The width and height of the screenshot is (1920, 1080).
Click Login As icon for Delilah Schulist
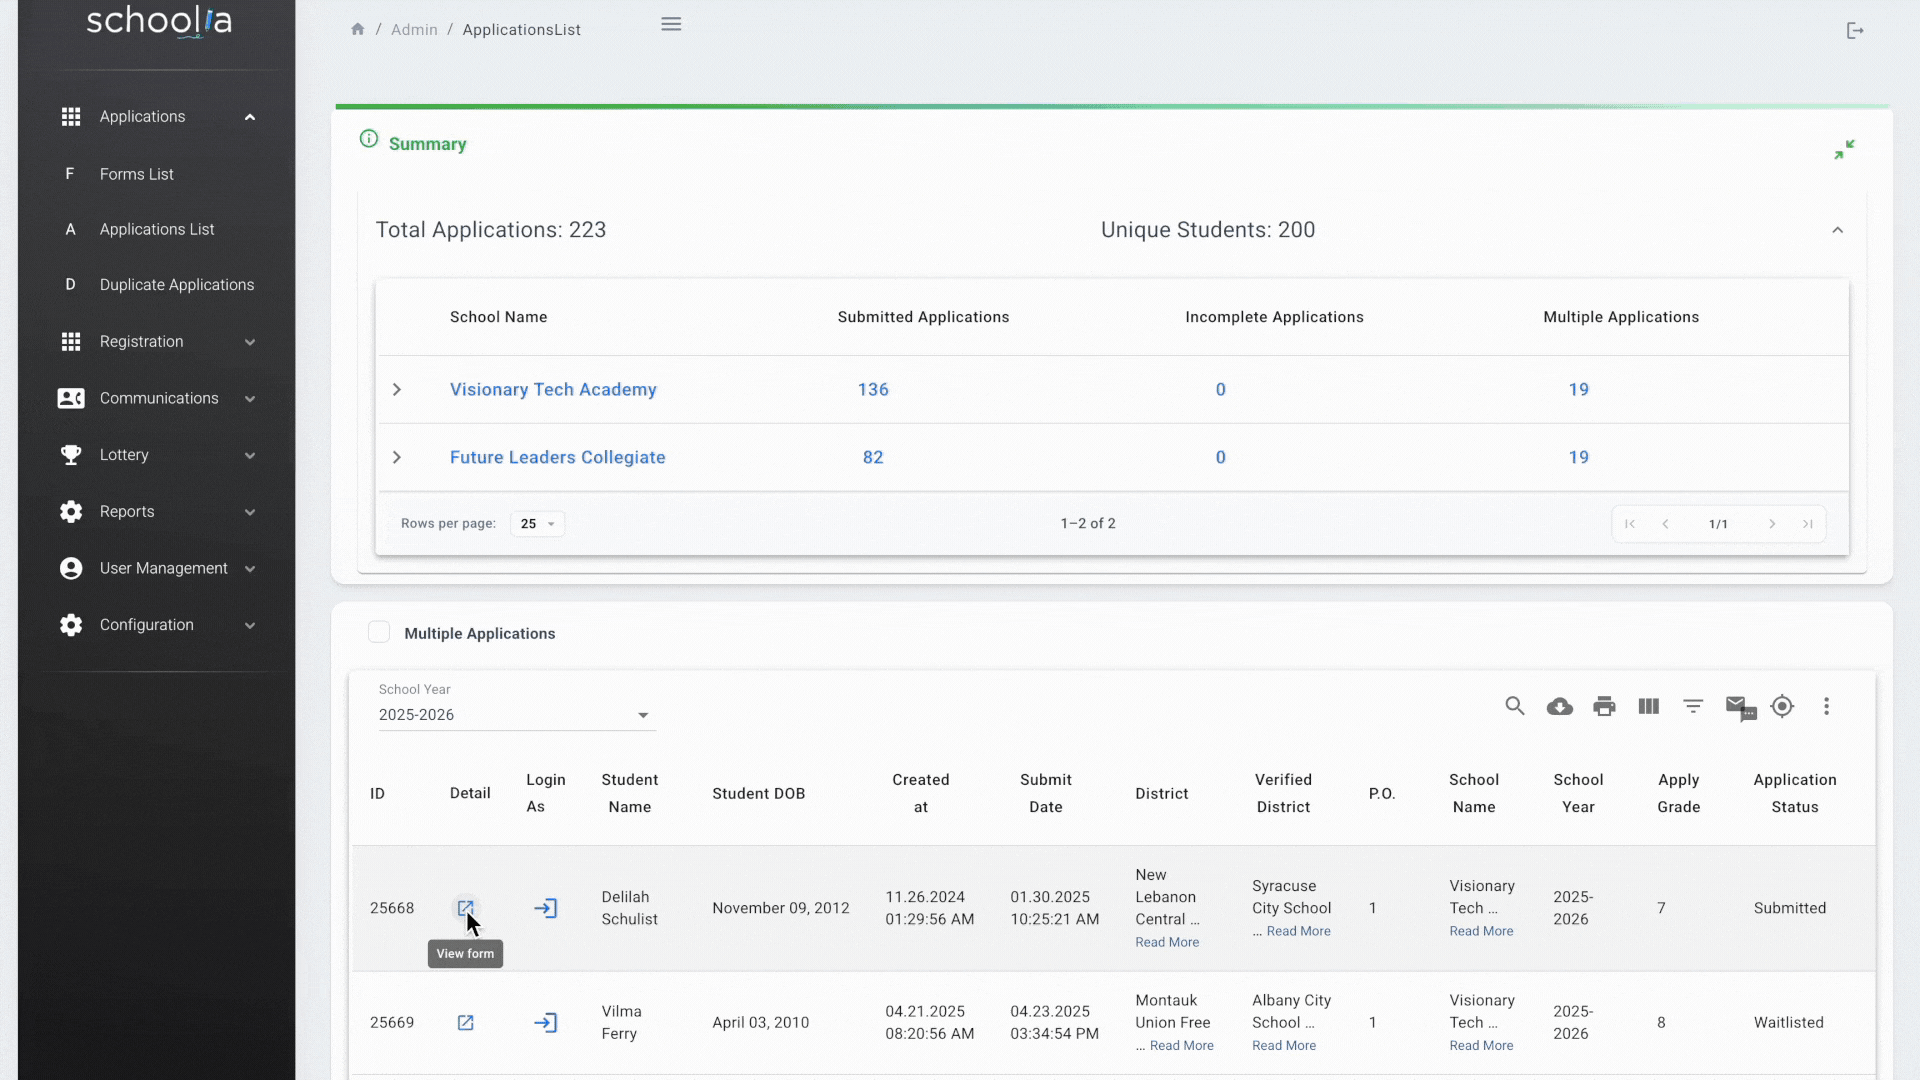point(545,908)
